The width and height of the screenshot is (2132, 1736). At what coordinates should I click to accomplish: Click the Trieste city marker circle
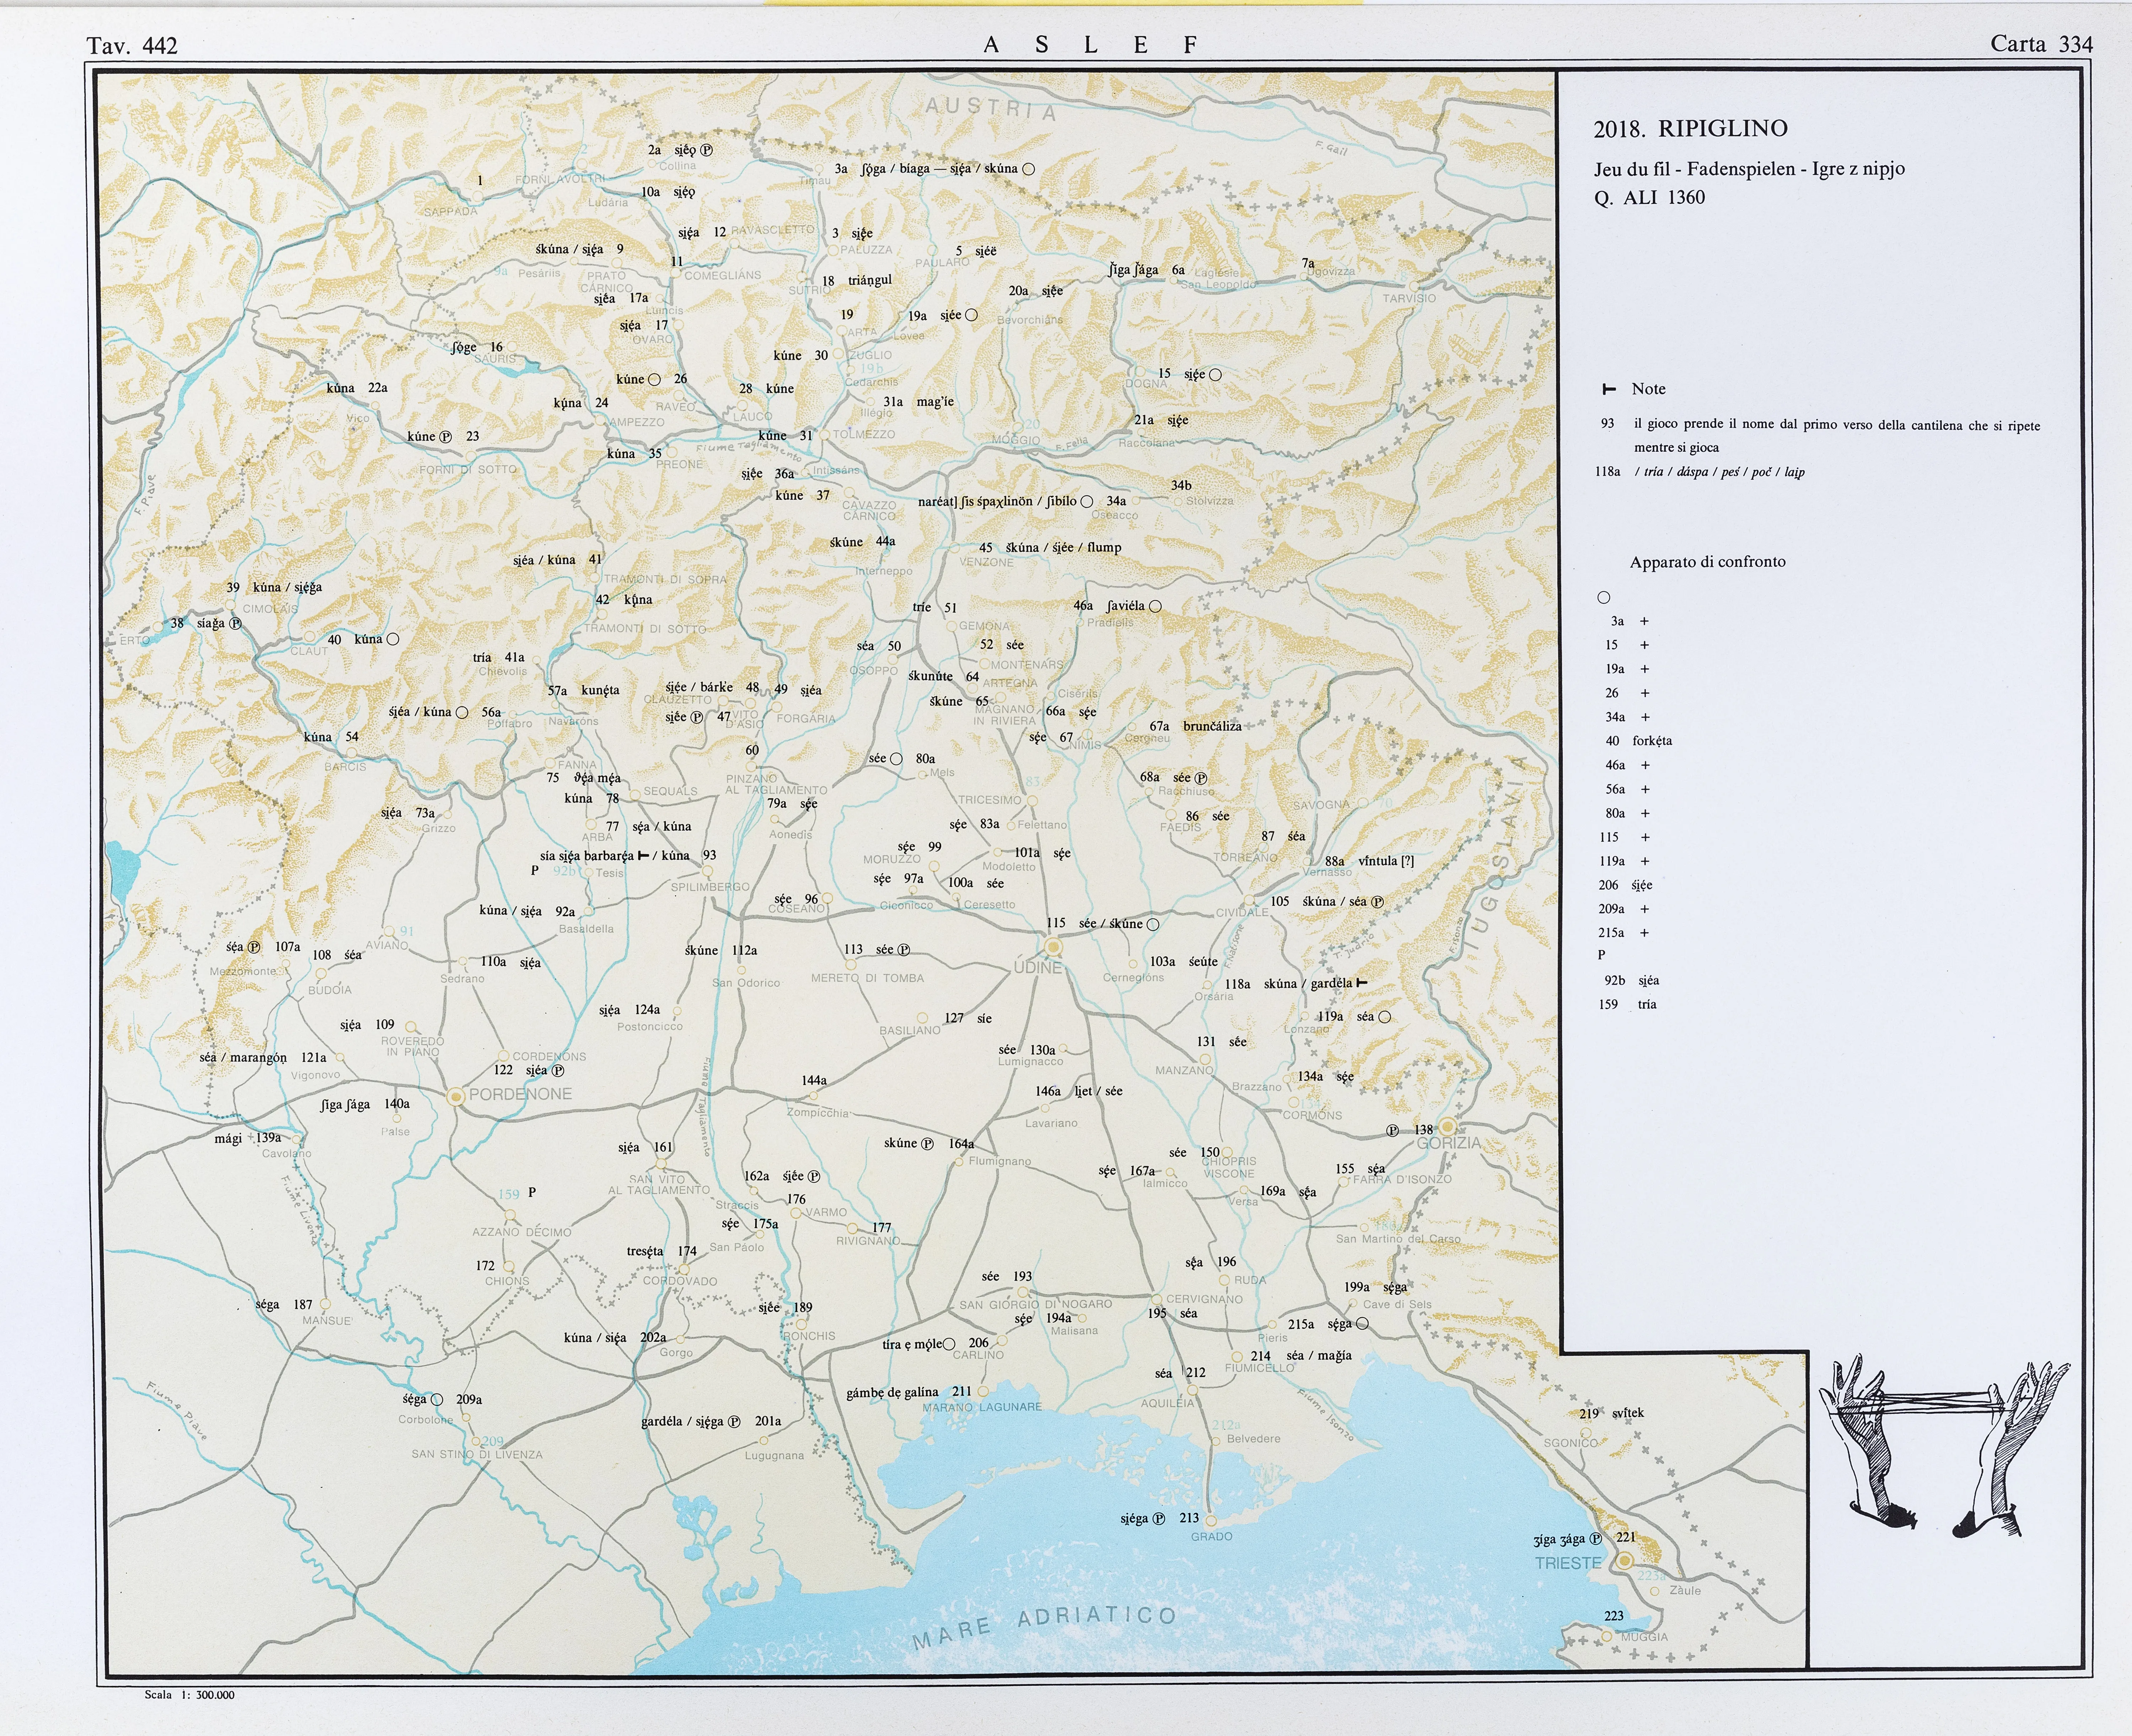1625,1561
